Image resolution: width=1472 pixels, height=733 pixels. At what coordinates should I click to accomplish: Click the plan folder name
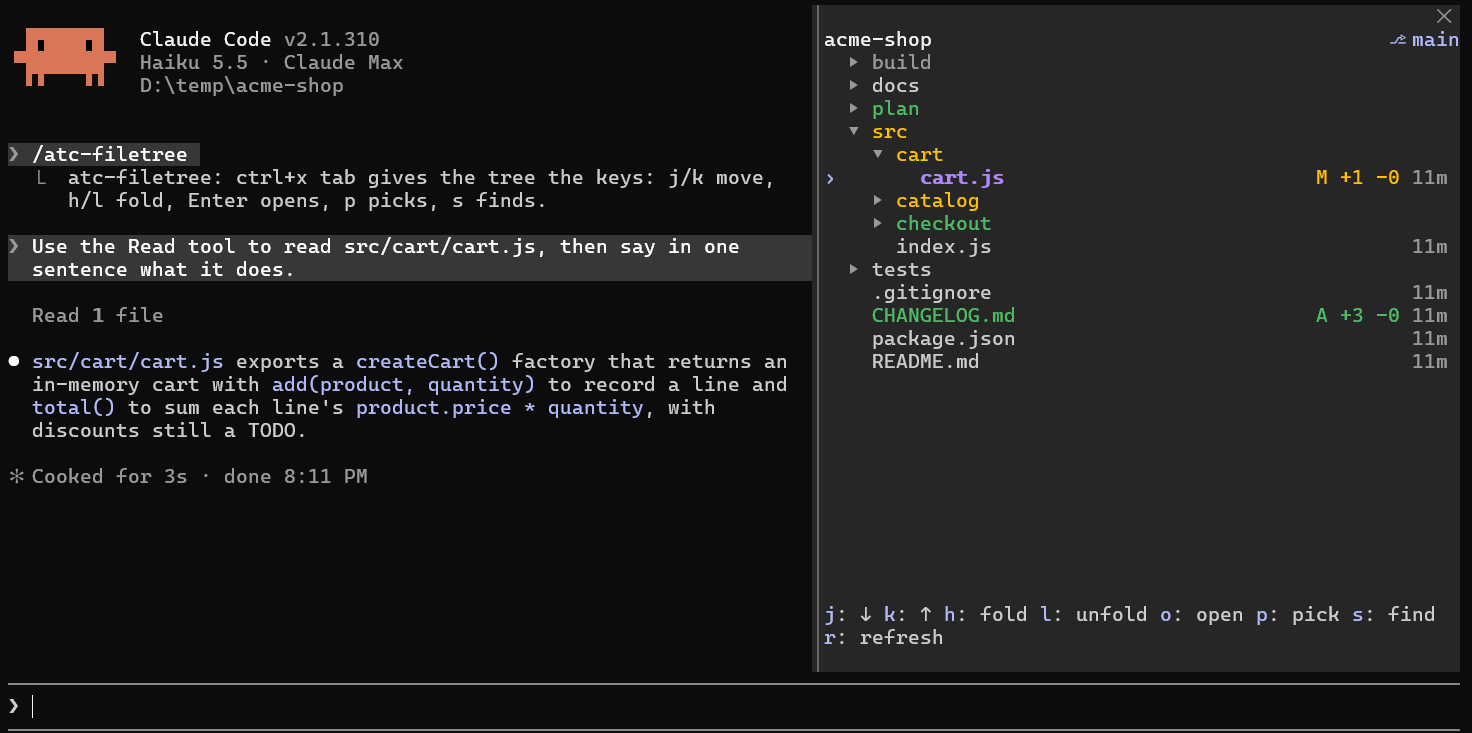click(896, 108)
